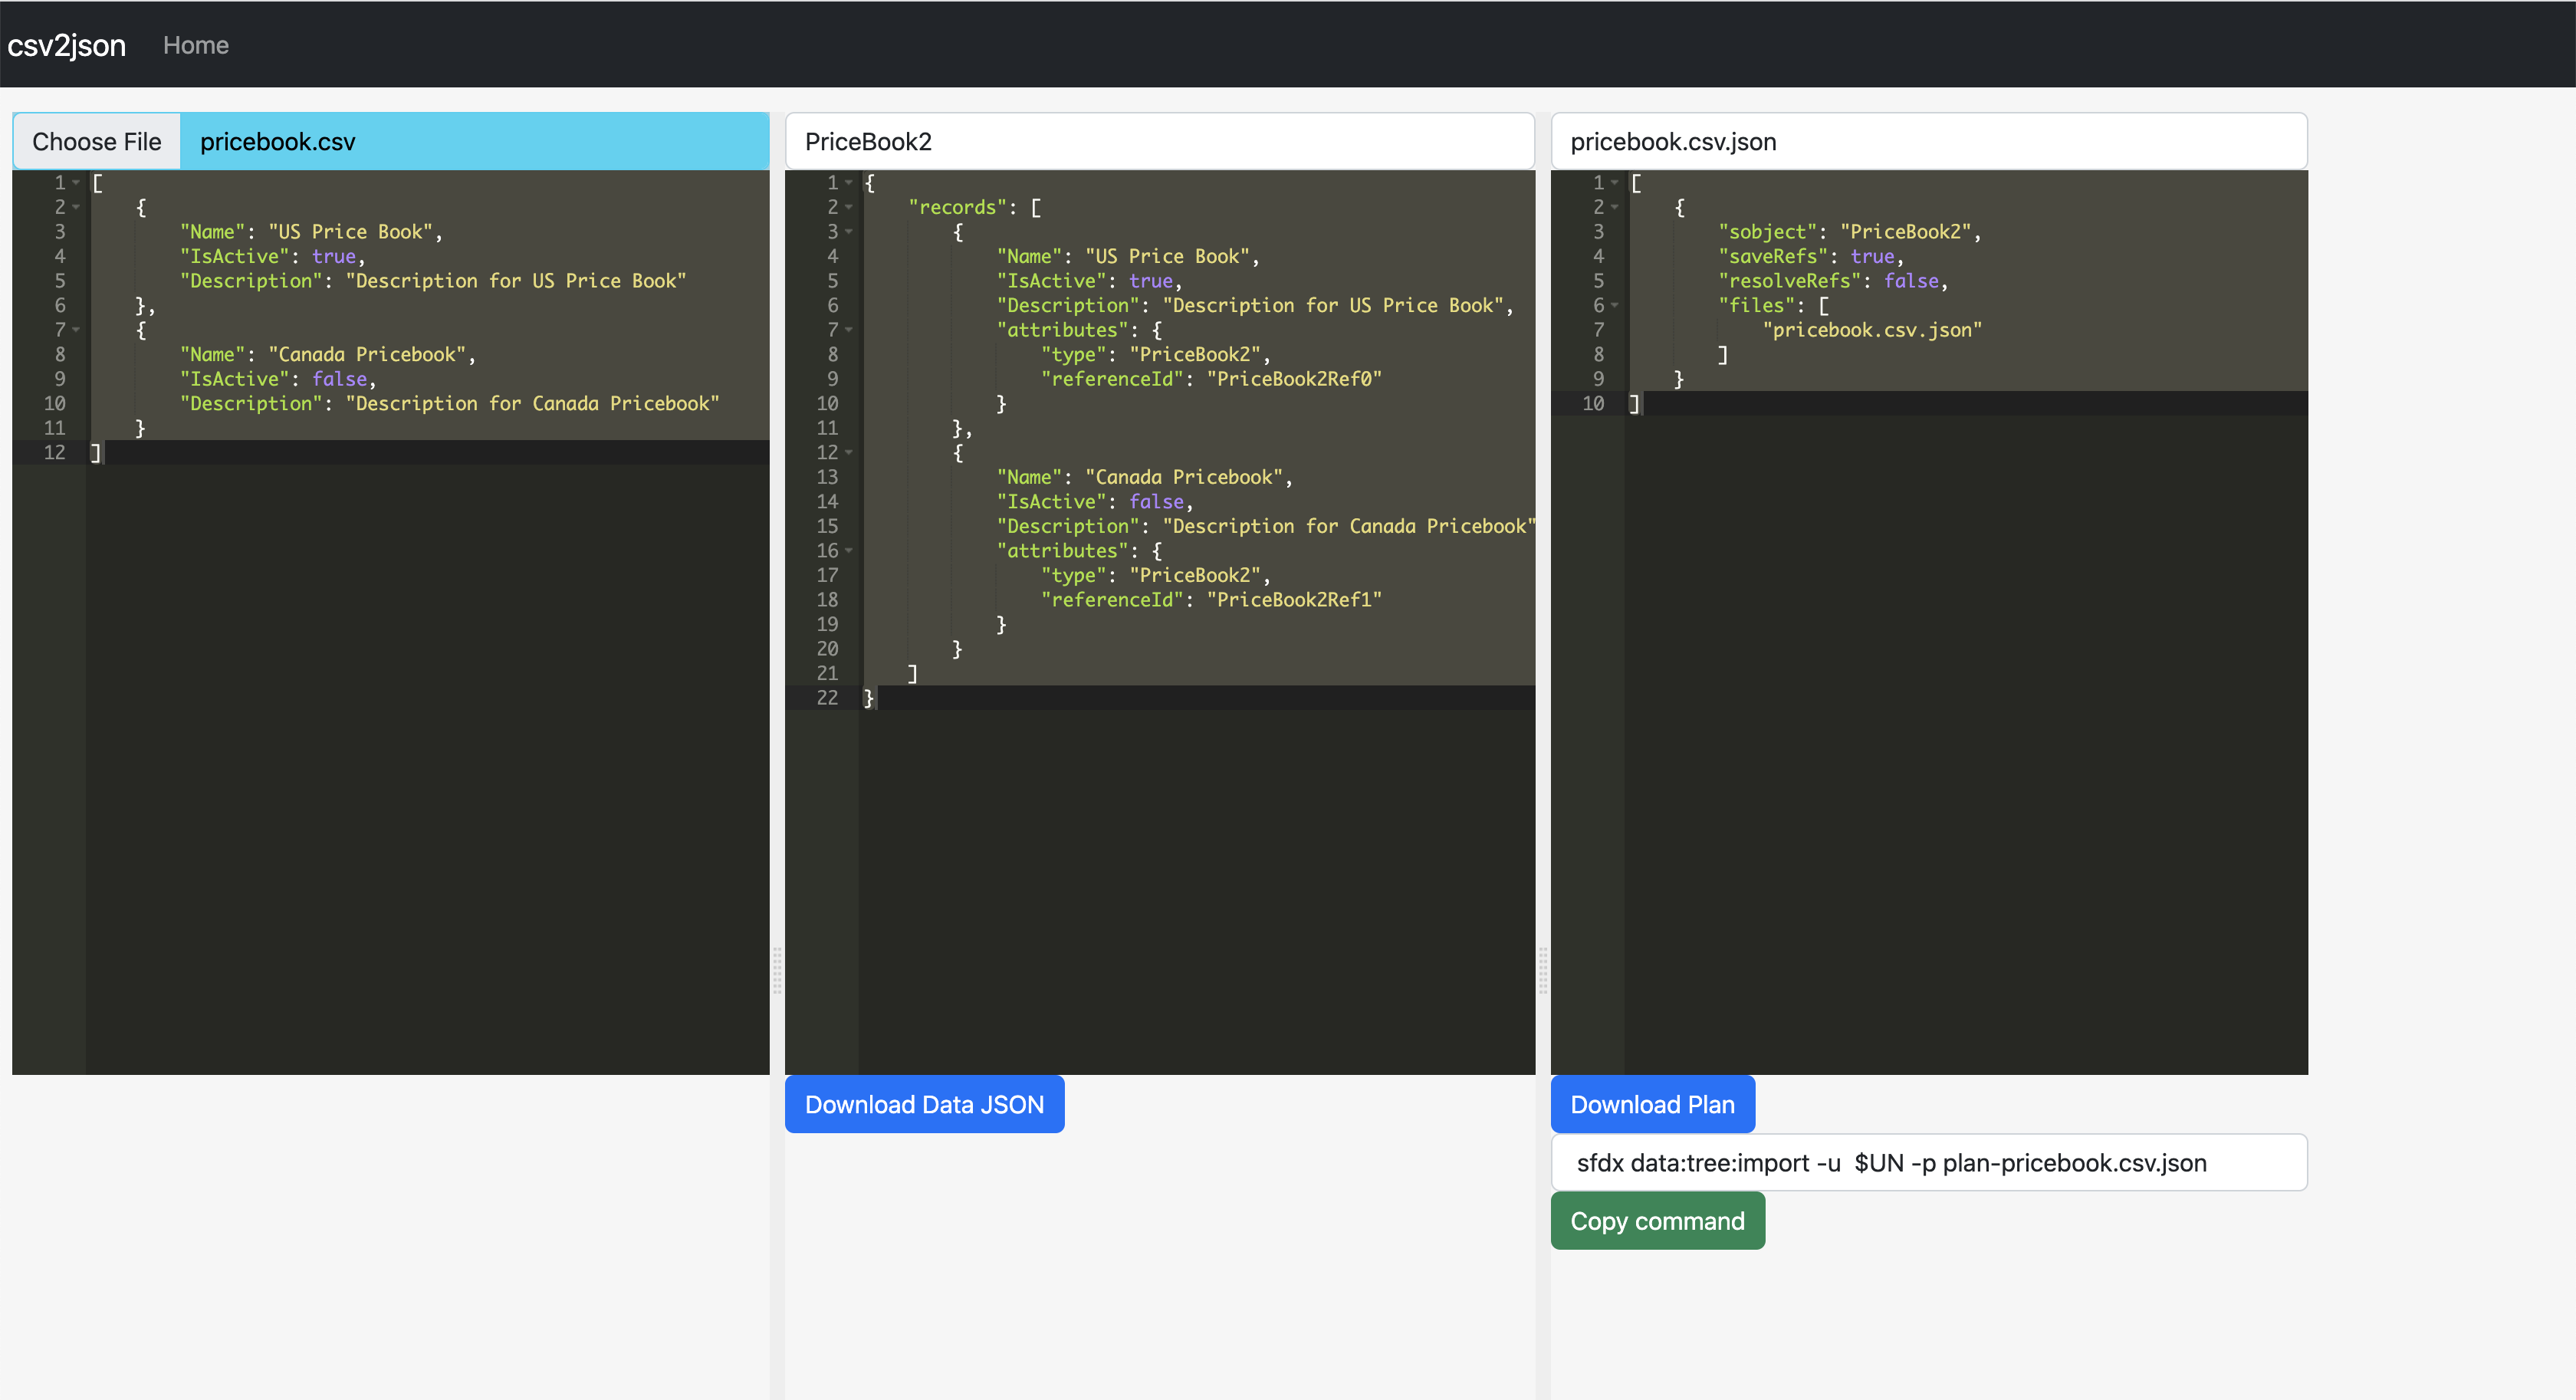Click "IsActive": true line in PriceBook2 editor
Viewport: 2576px width, 1400px height.
coord(1090,281)
